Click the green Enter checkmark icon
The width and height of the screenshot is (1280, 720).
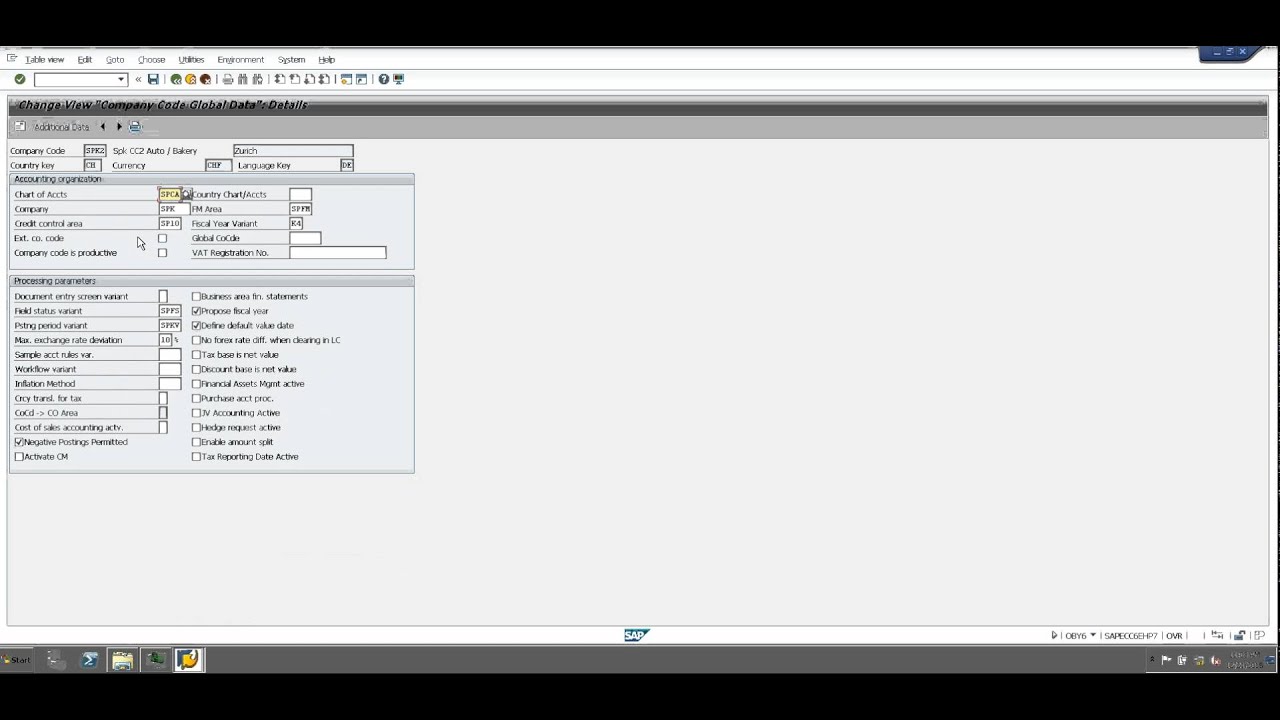19,79
